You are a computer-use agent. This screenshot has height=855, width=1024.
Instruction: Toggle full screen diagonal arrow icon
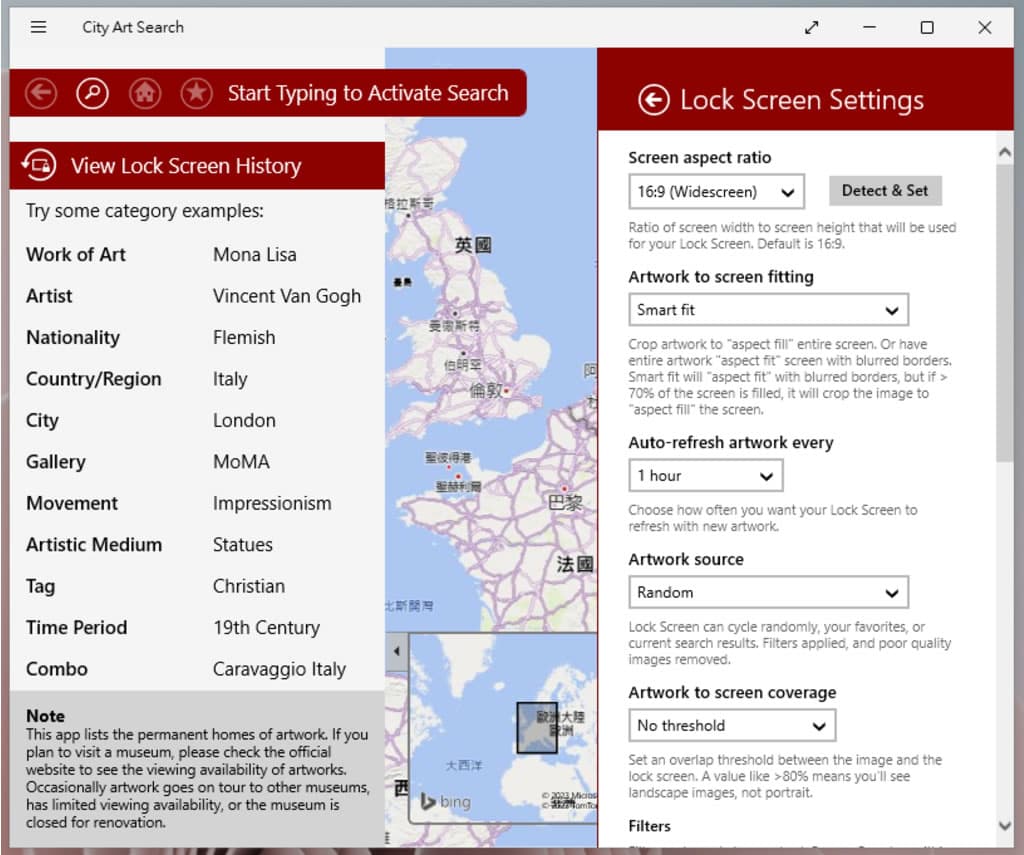[x=812, y=27]
